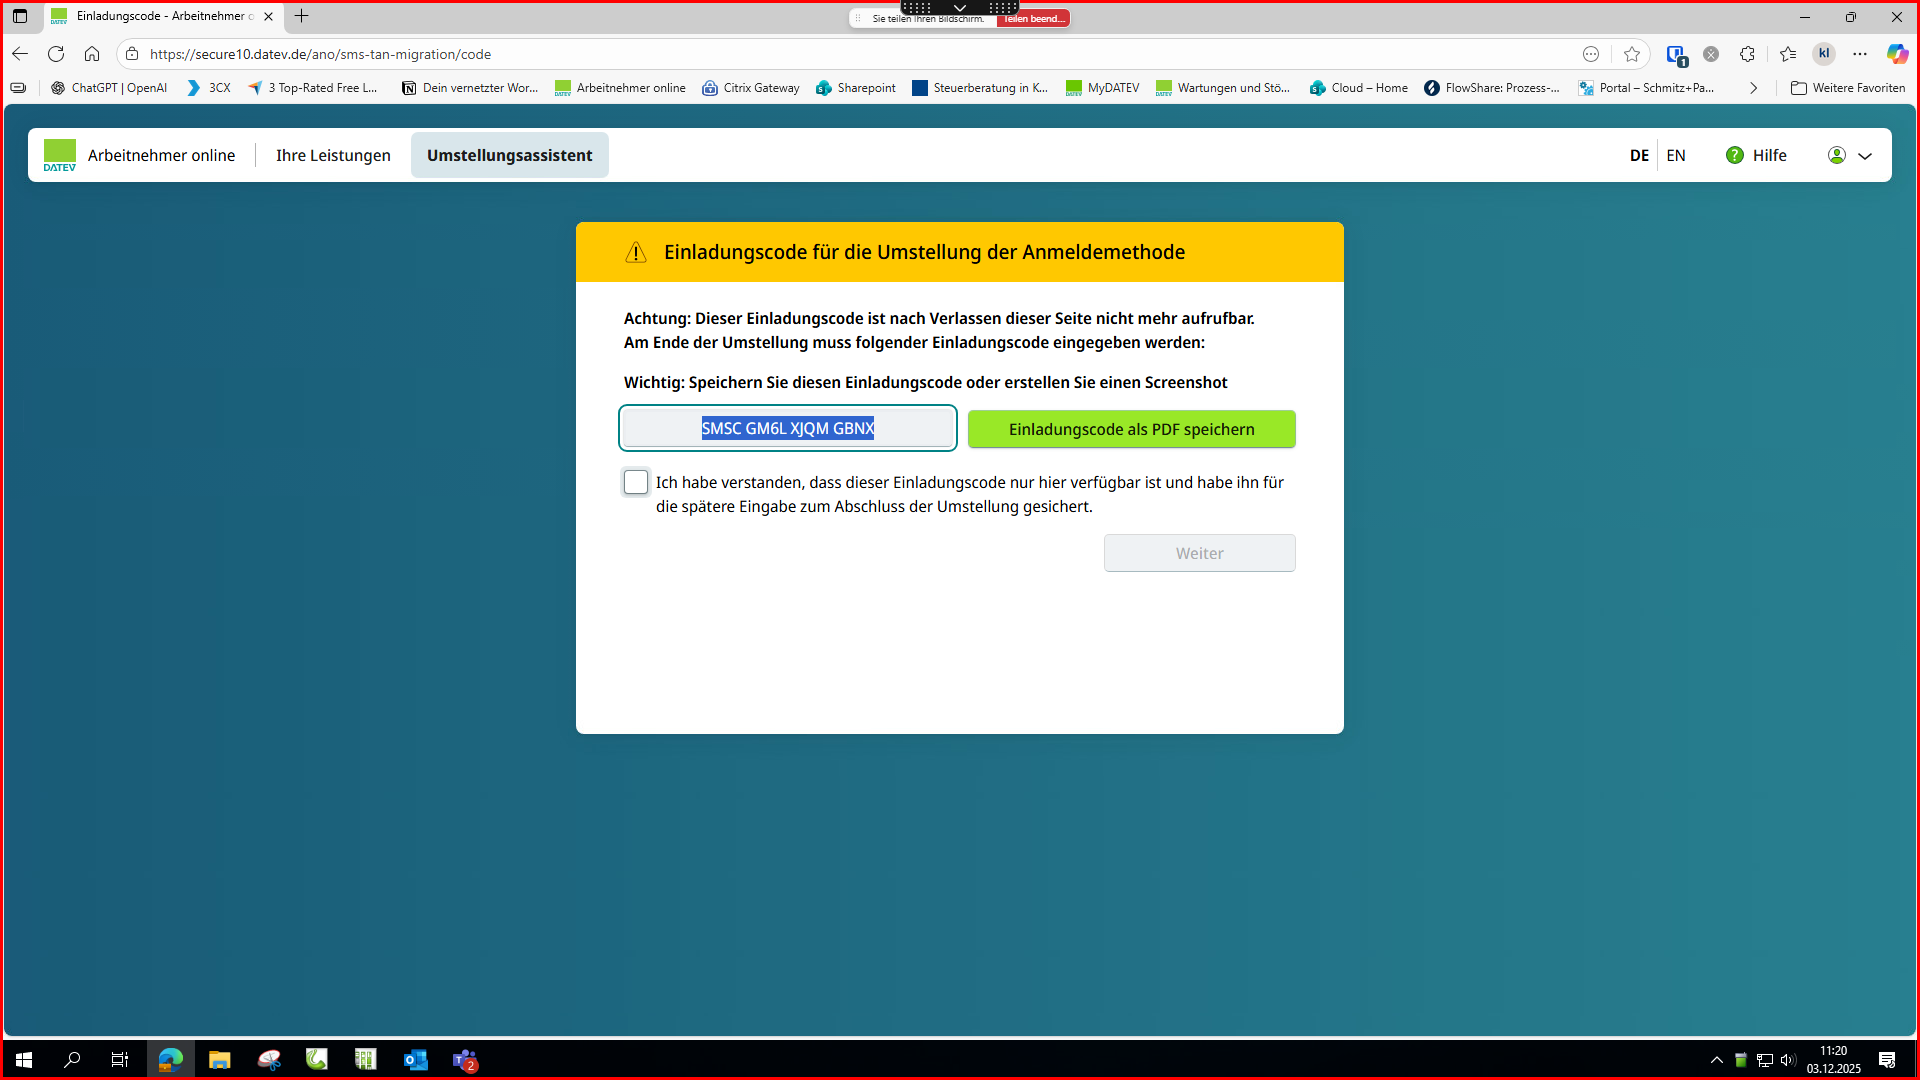Click Einladungscode als PDF speichern button
Image resolution: width=1920 pixels, height=1080 pixels.
pyautogui.click(x=1131, y=429)
